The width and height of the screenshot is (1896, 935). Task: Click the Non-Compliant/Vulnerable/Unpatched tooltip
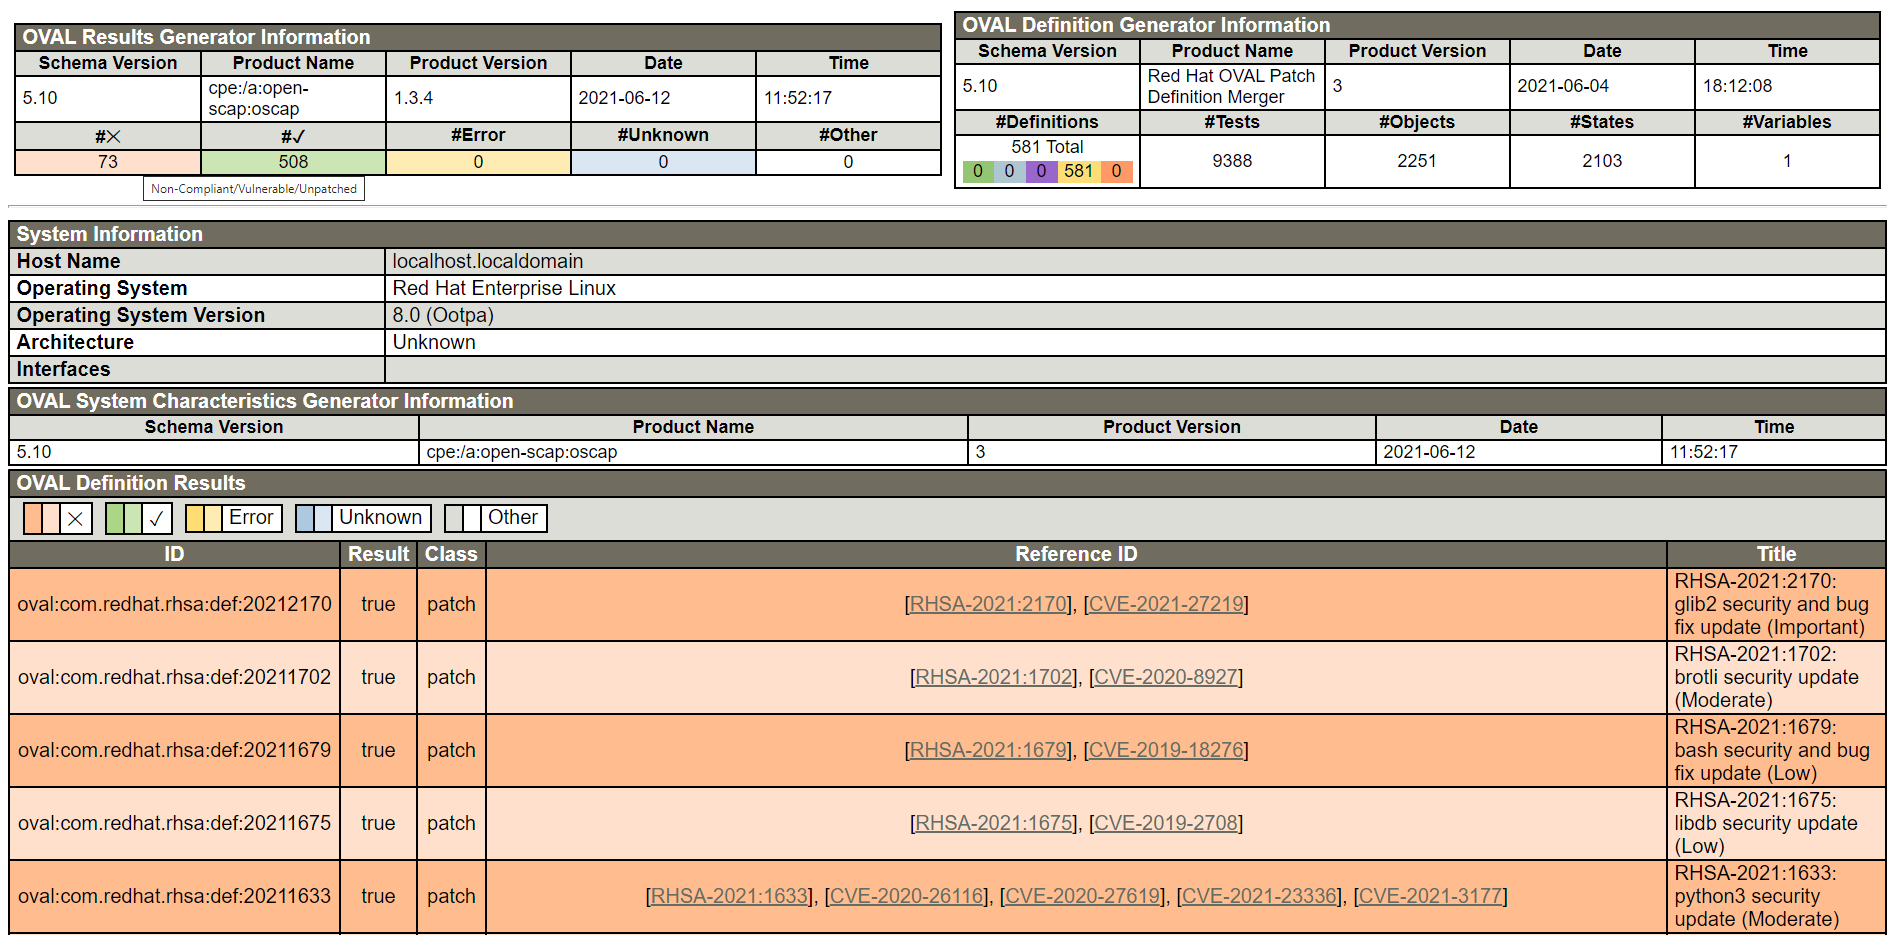tap(254, 189)
